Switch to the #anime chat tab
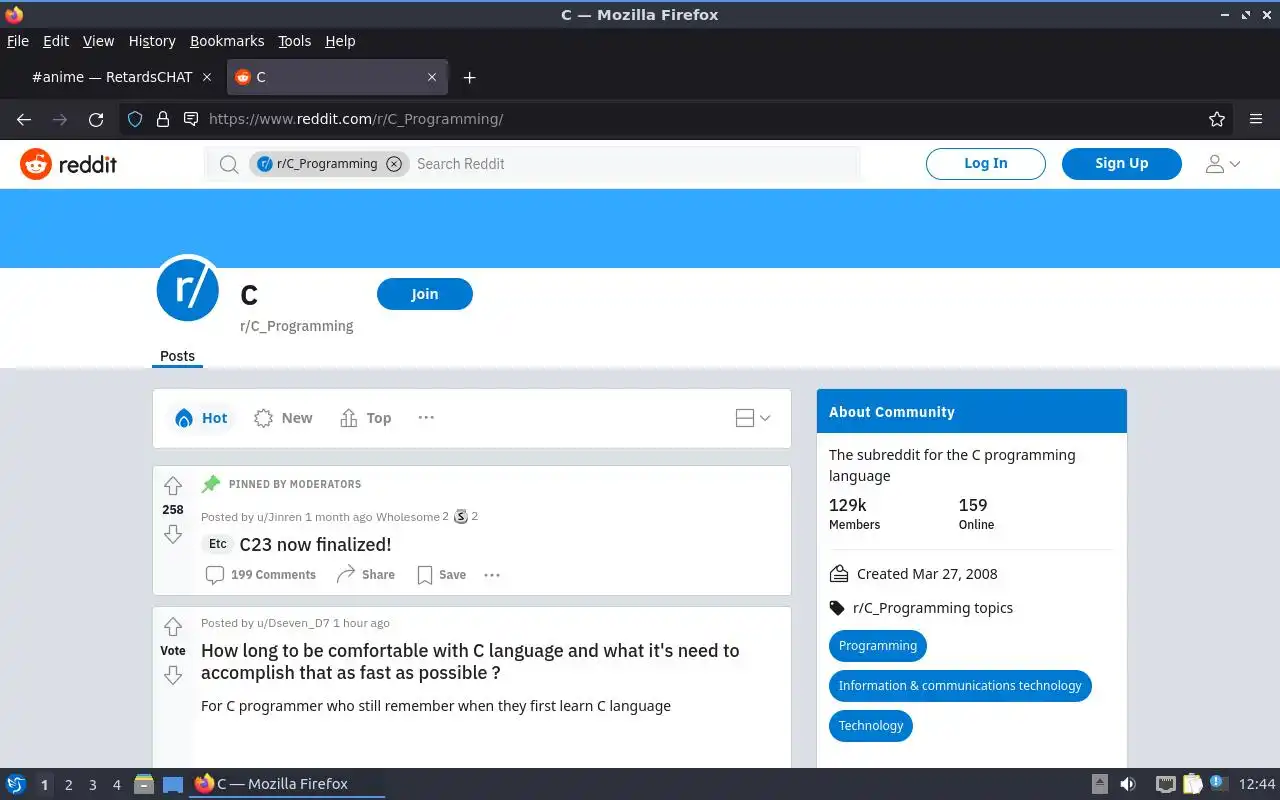Image resolution: width=1280 pixels, height=800 pixels. coord(112,77)
